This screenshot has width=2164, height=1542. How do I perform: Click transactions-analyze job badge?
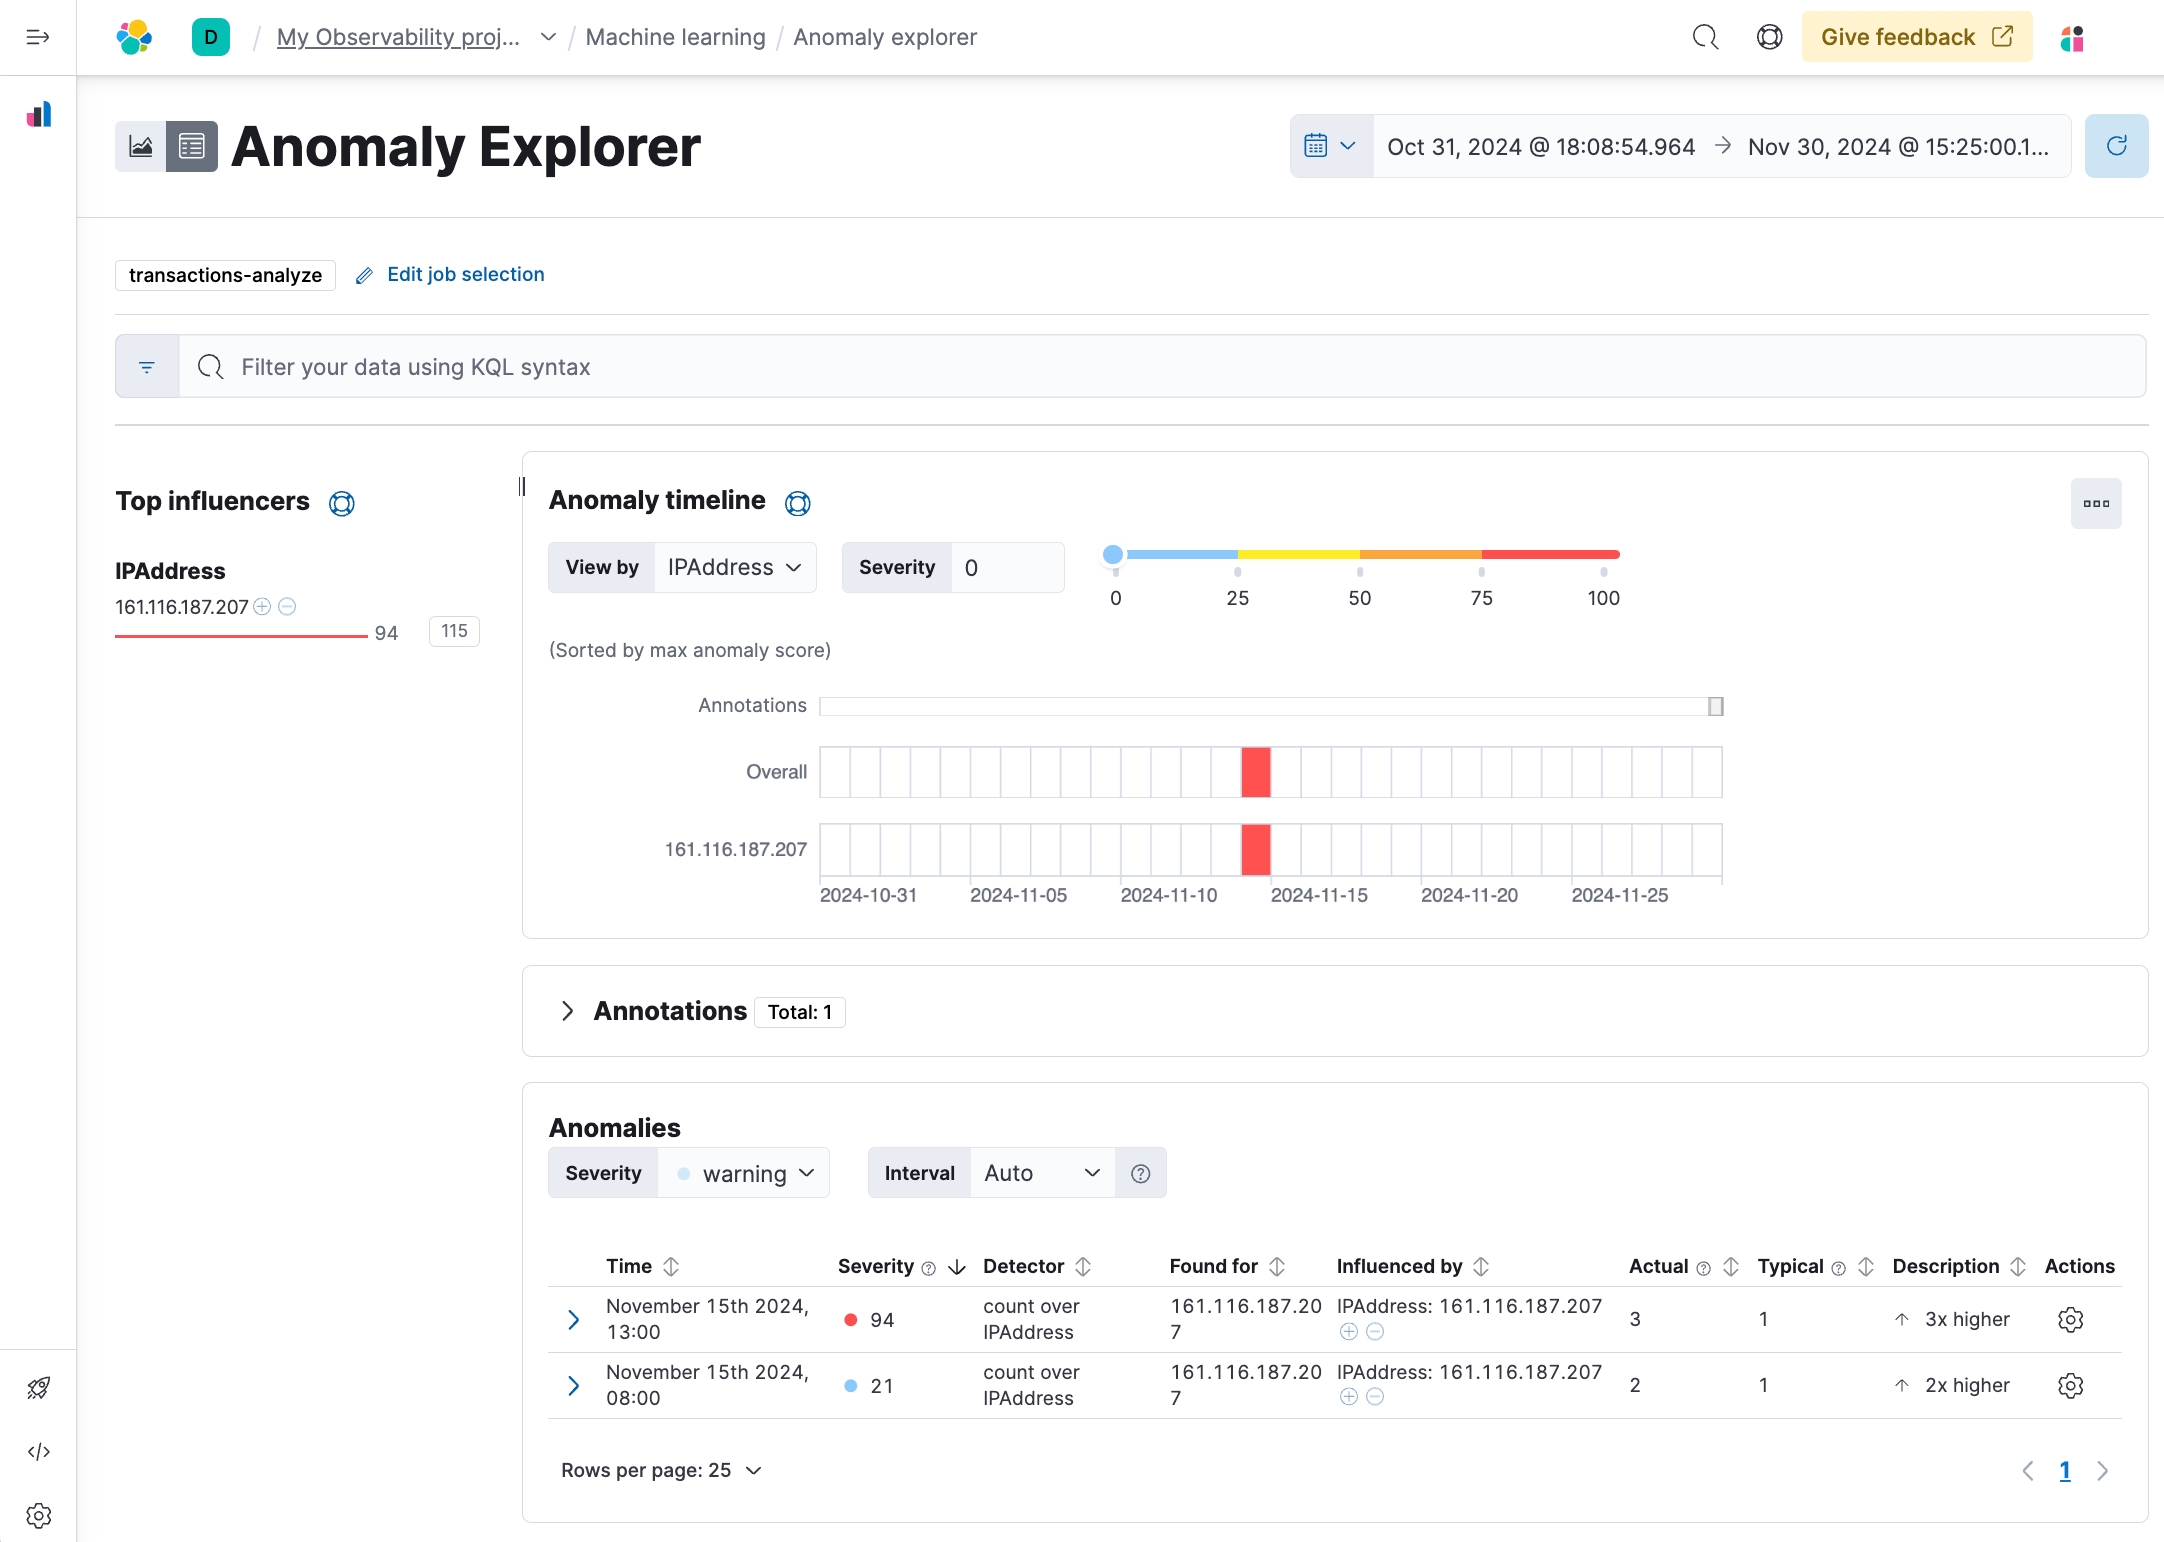pyautogui.click(x=225, y=275)
